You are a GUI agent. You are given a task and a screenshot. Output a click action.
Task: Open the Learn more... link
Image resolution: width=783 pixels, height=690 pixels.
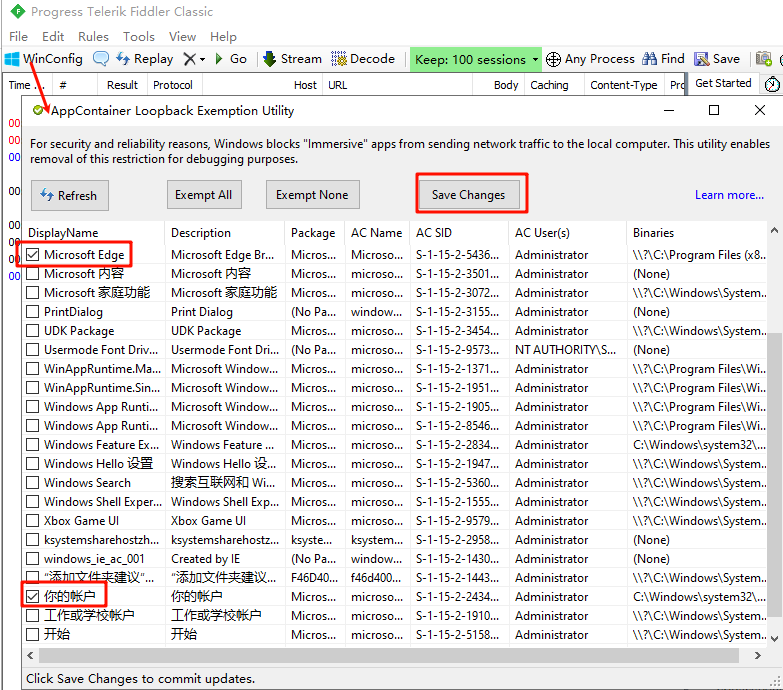point(729,195)
